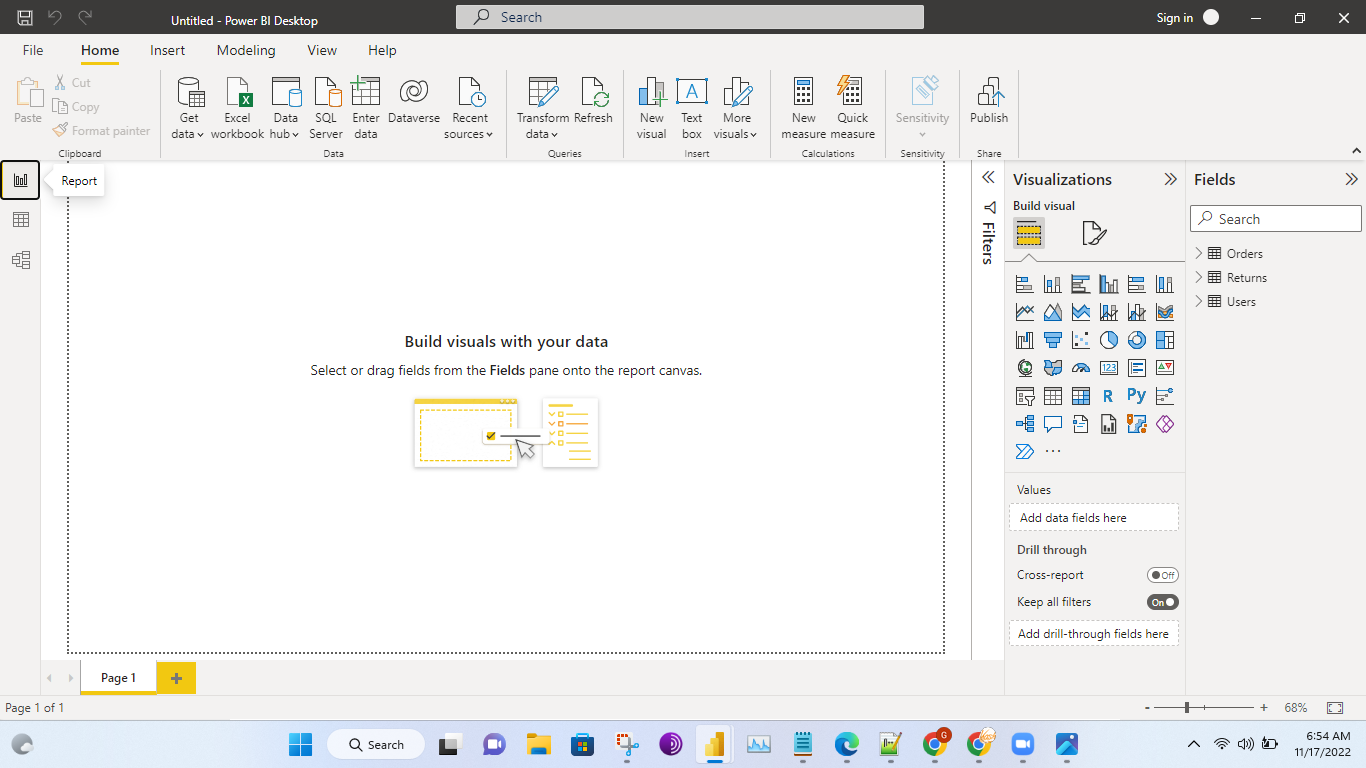Screen dimensions: 1366x768
Task: Select the Power Automate visual
Action: tap(1024, 452)
